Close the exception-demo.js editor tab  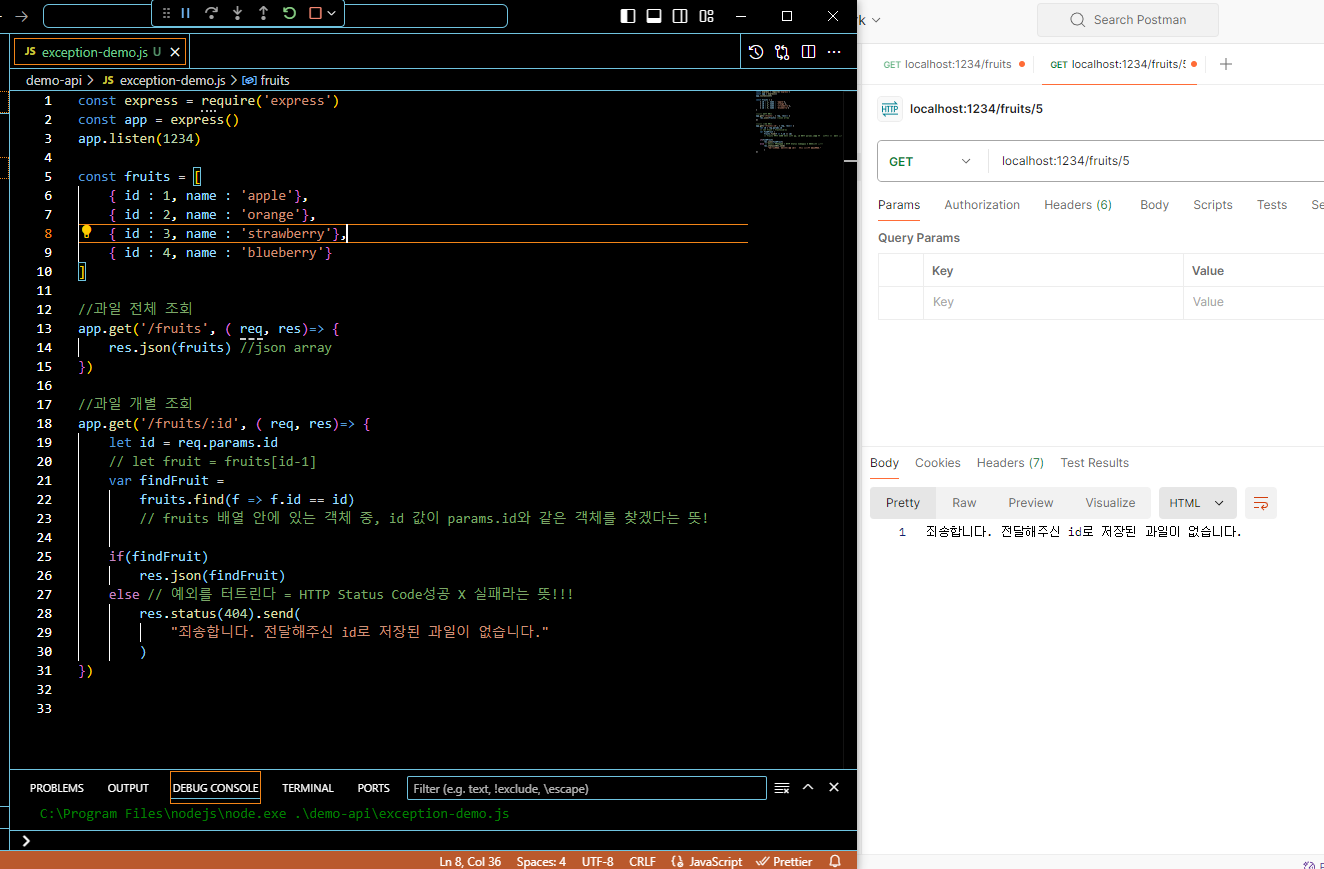click(x=175, y=52)
